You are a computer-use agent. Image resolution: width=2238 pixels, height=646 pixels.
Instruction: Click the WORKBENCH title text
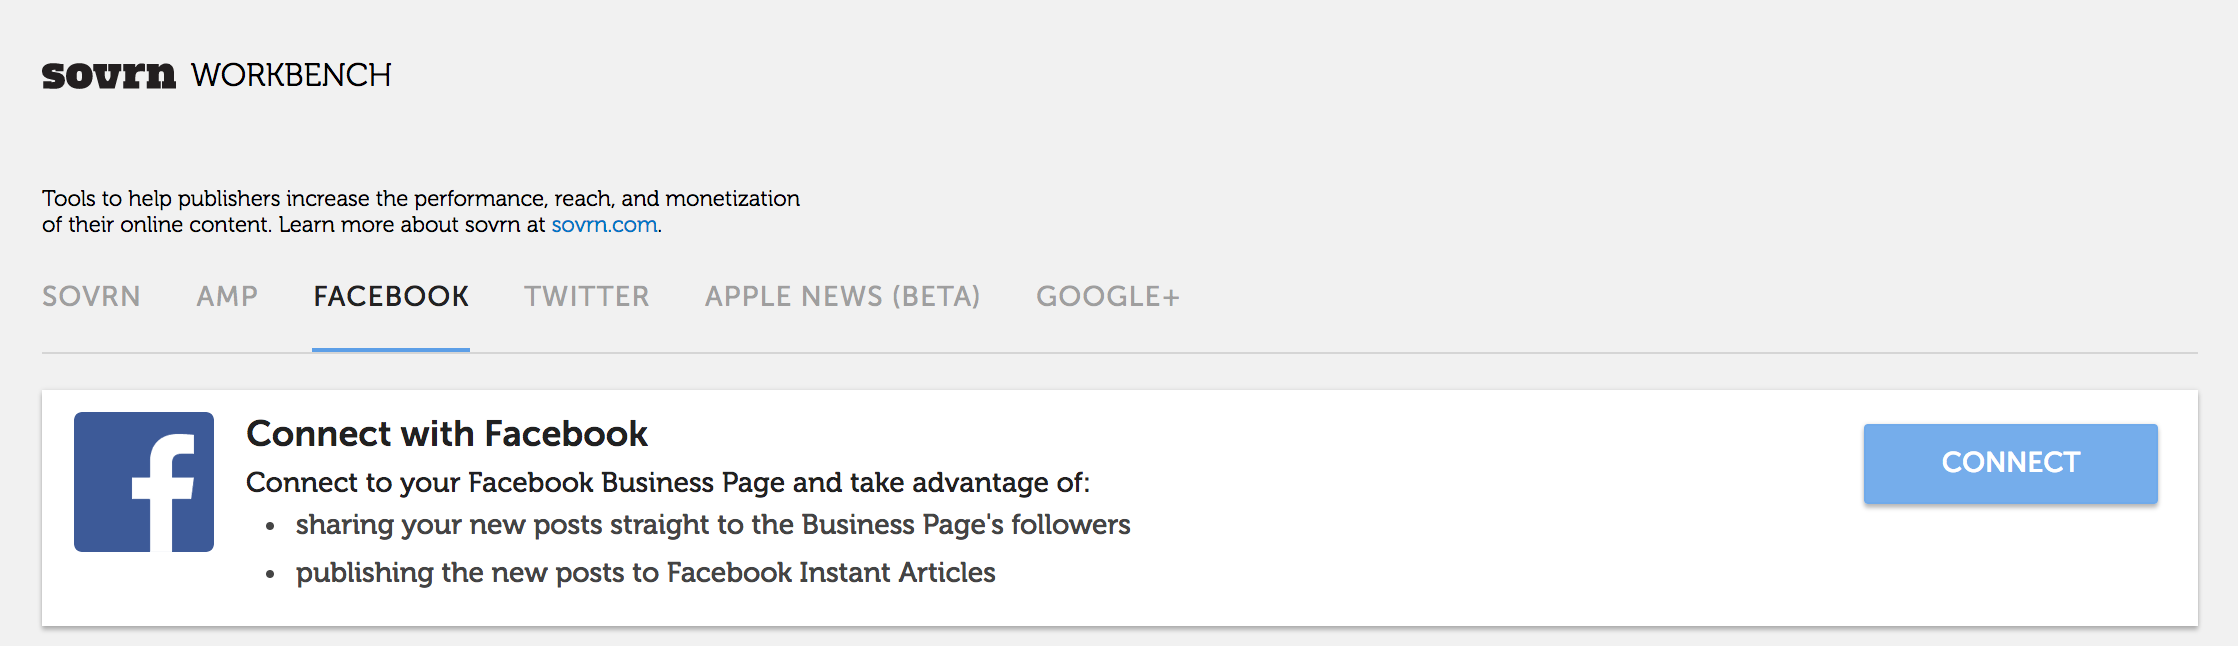[291, 75]
